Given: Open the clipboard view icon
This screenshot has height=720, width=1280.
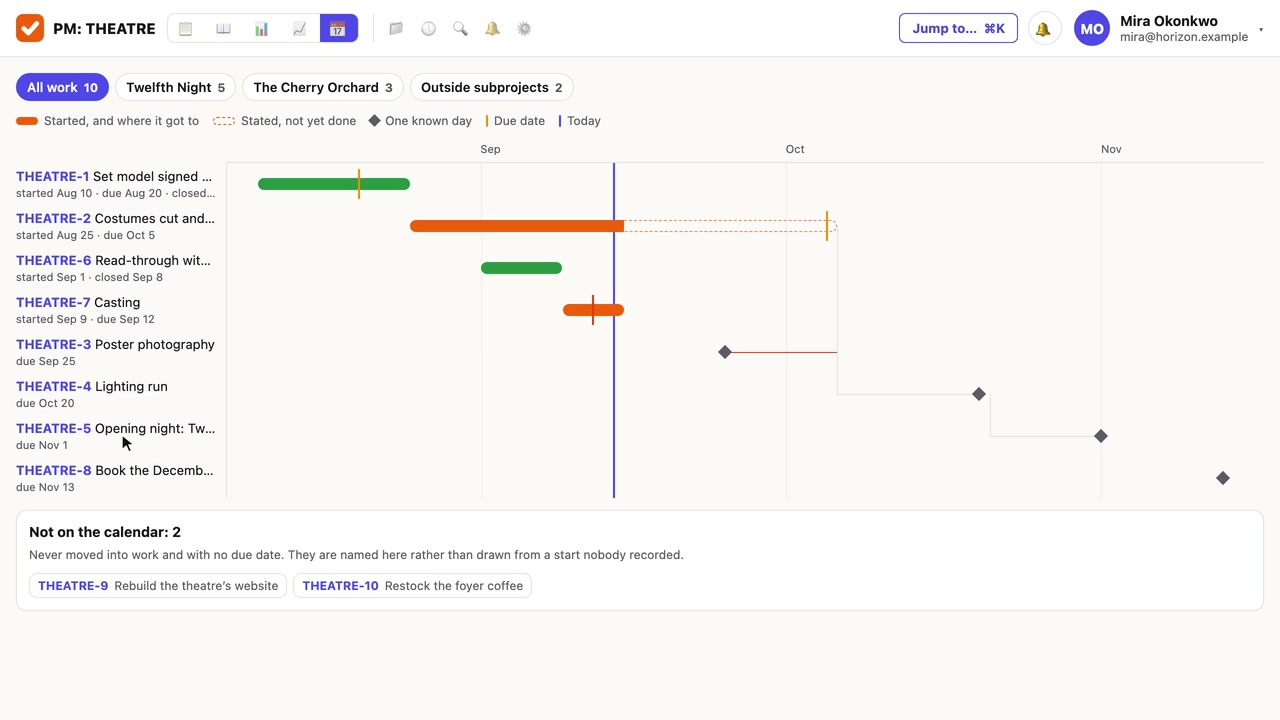Looking at the screenshot, I should click(185, 28).
